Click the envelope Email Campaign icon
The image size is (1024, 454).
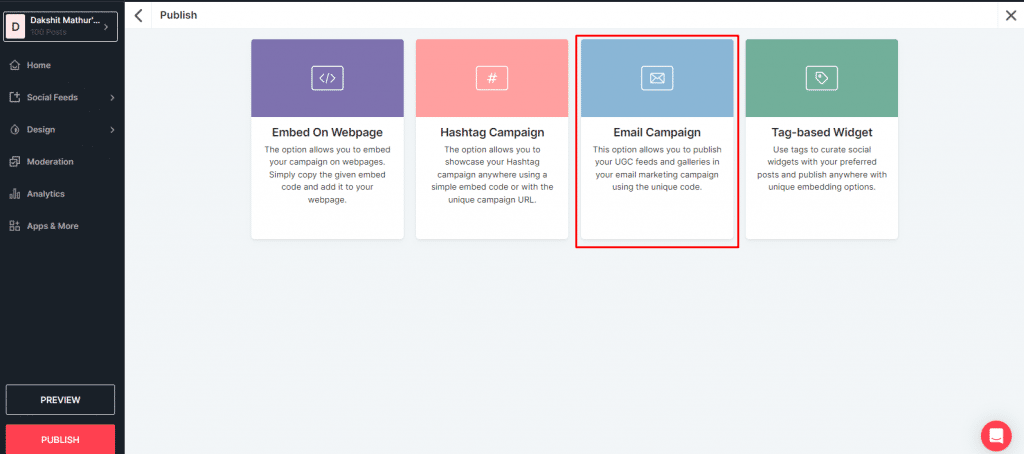coord(657,78)
